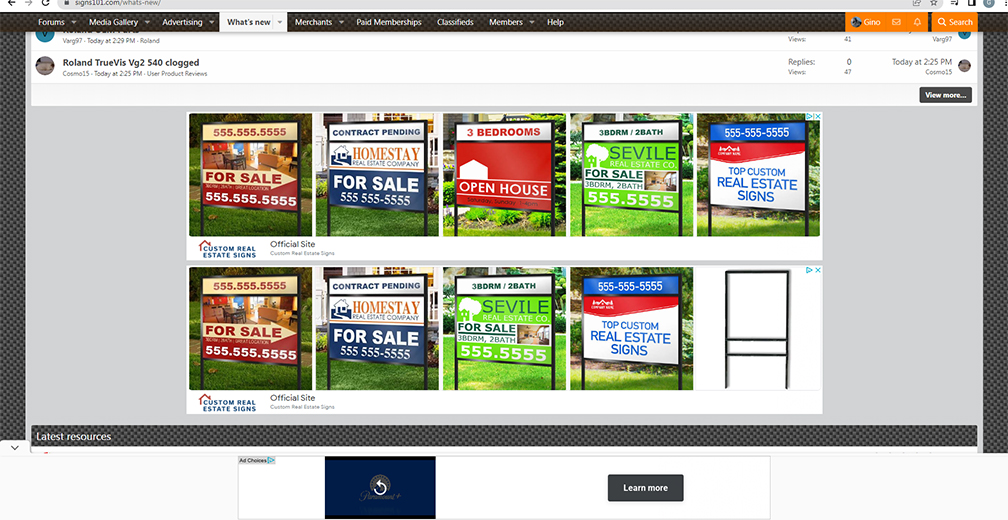Image resolution: width=1008 pixels, height=520 pixels.
Task: Click first ad's Top Custom Real Estate Signs
Action: [x=759, y=175]
